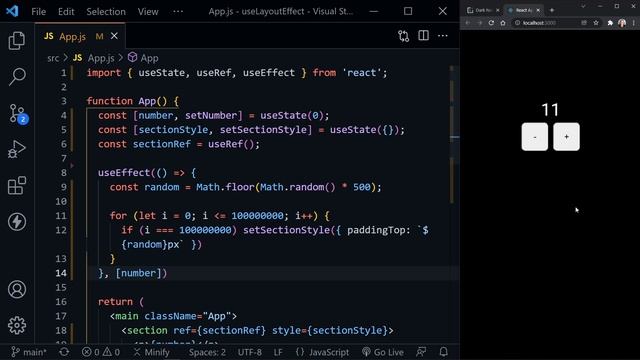The image size is (640, 360).
Task: Open the Search view in activity bar
Action: [17, 77]
